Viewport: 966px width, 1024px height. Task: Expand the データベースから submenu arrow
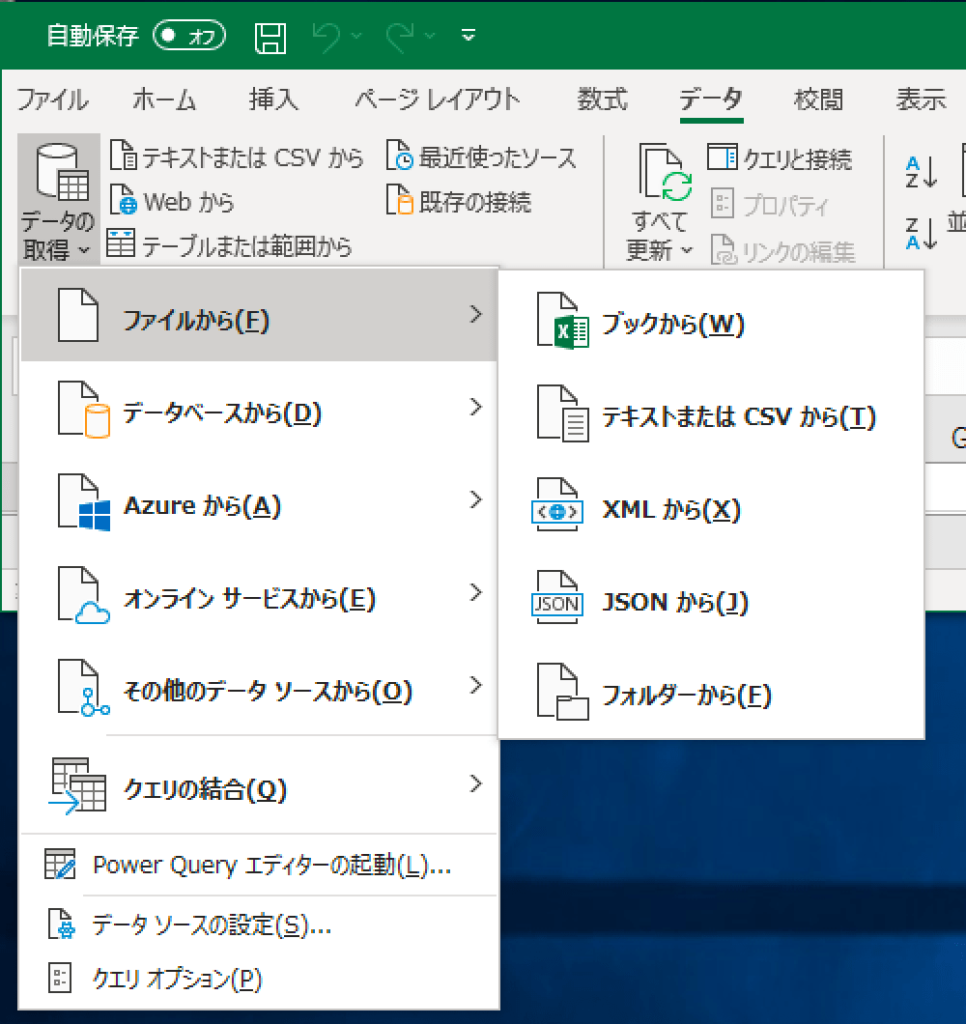475,408
